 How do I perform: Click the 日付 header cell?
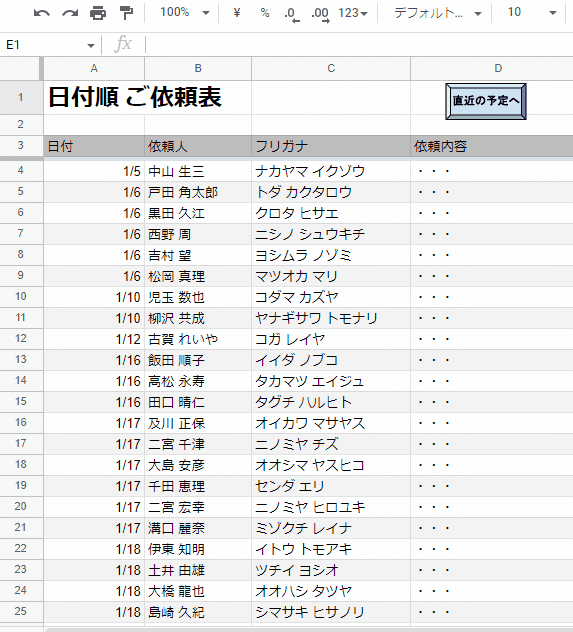[x=94, y=146]
